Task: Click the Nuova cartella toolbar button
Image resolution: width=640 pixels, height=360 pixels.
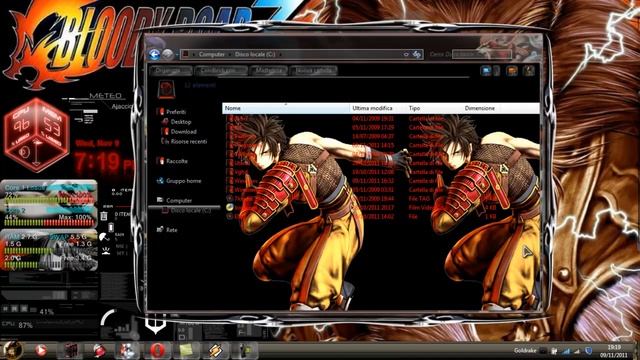Action: (313, 71)
